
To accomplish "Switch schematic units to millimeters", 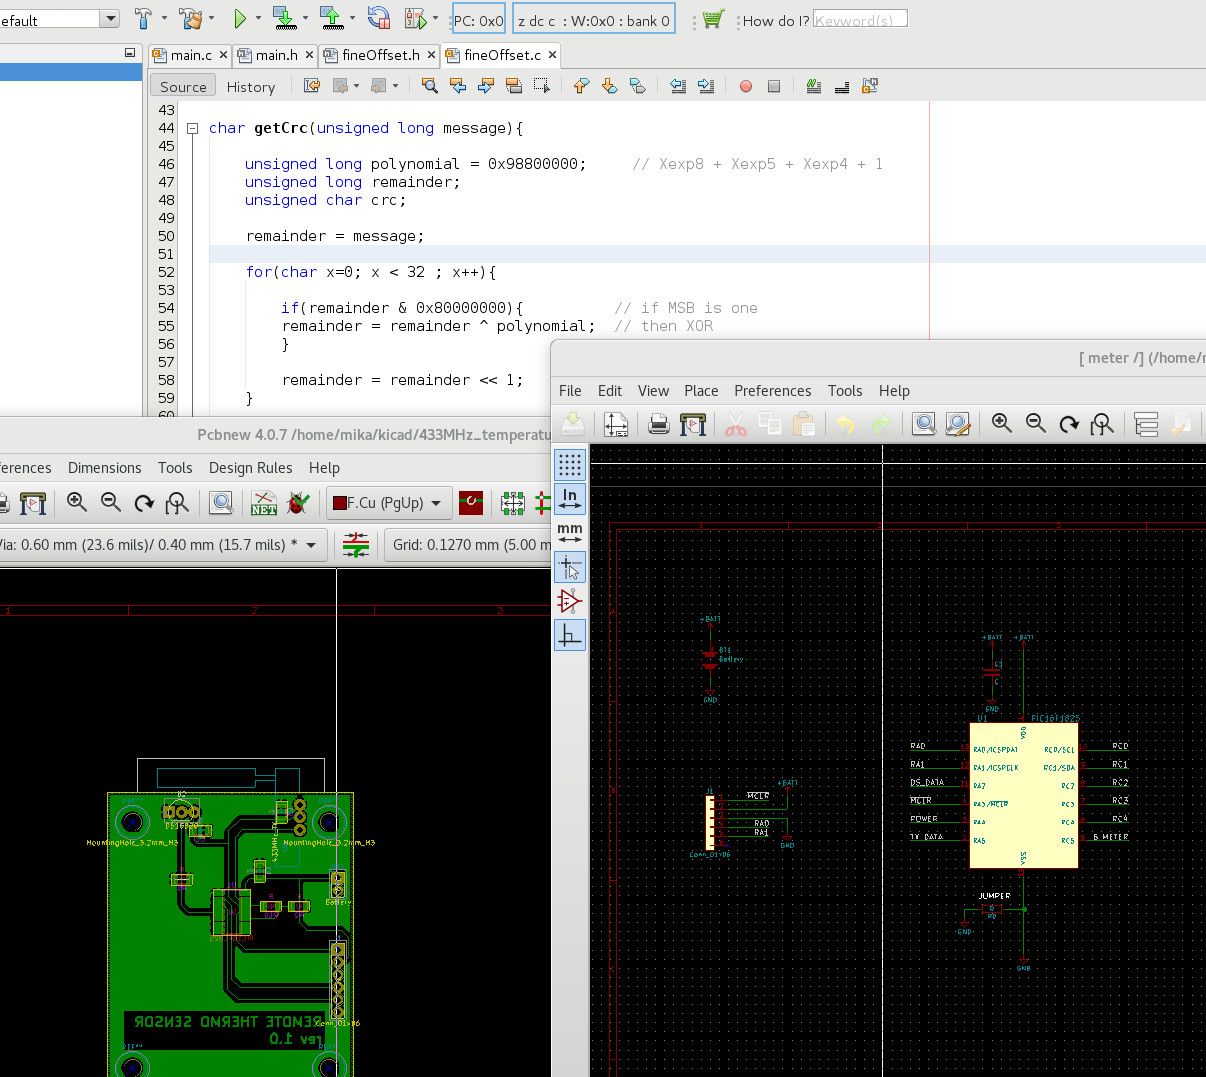I will 570,533.
